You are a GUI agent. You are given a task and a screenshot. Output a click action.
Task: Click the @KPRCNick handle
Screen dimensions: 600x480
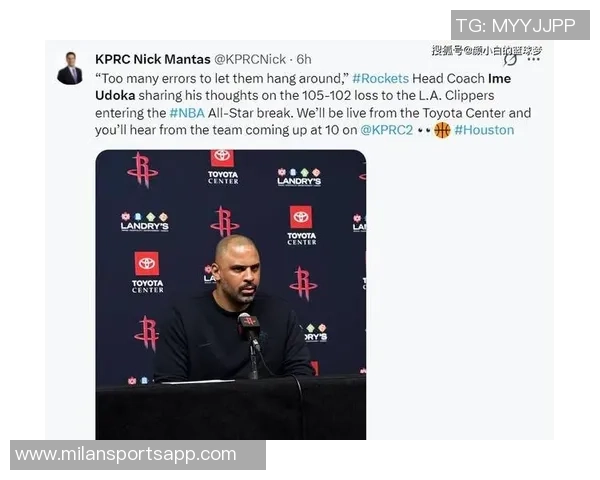tap(249, 59)
